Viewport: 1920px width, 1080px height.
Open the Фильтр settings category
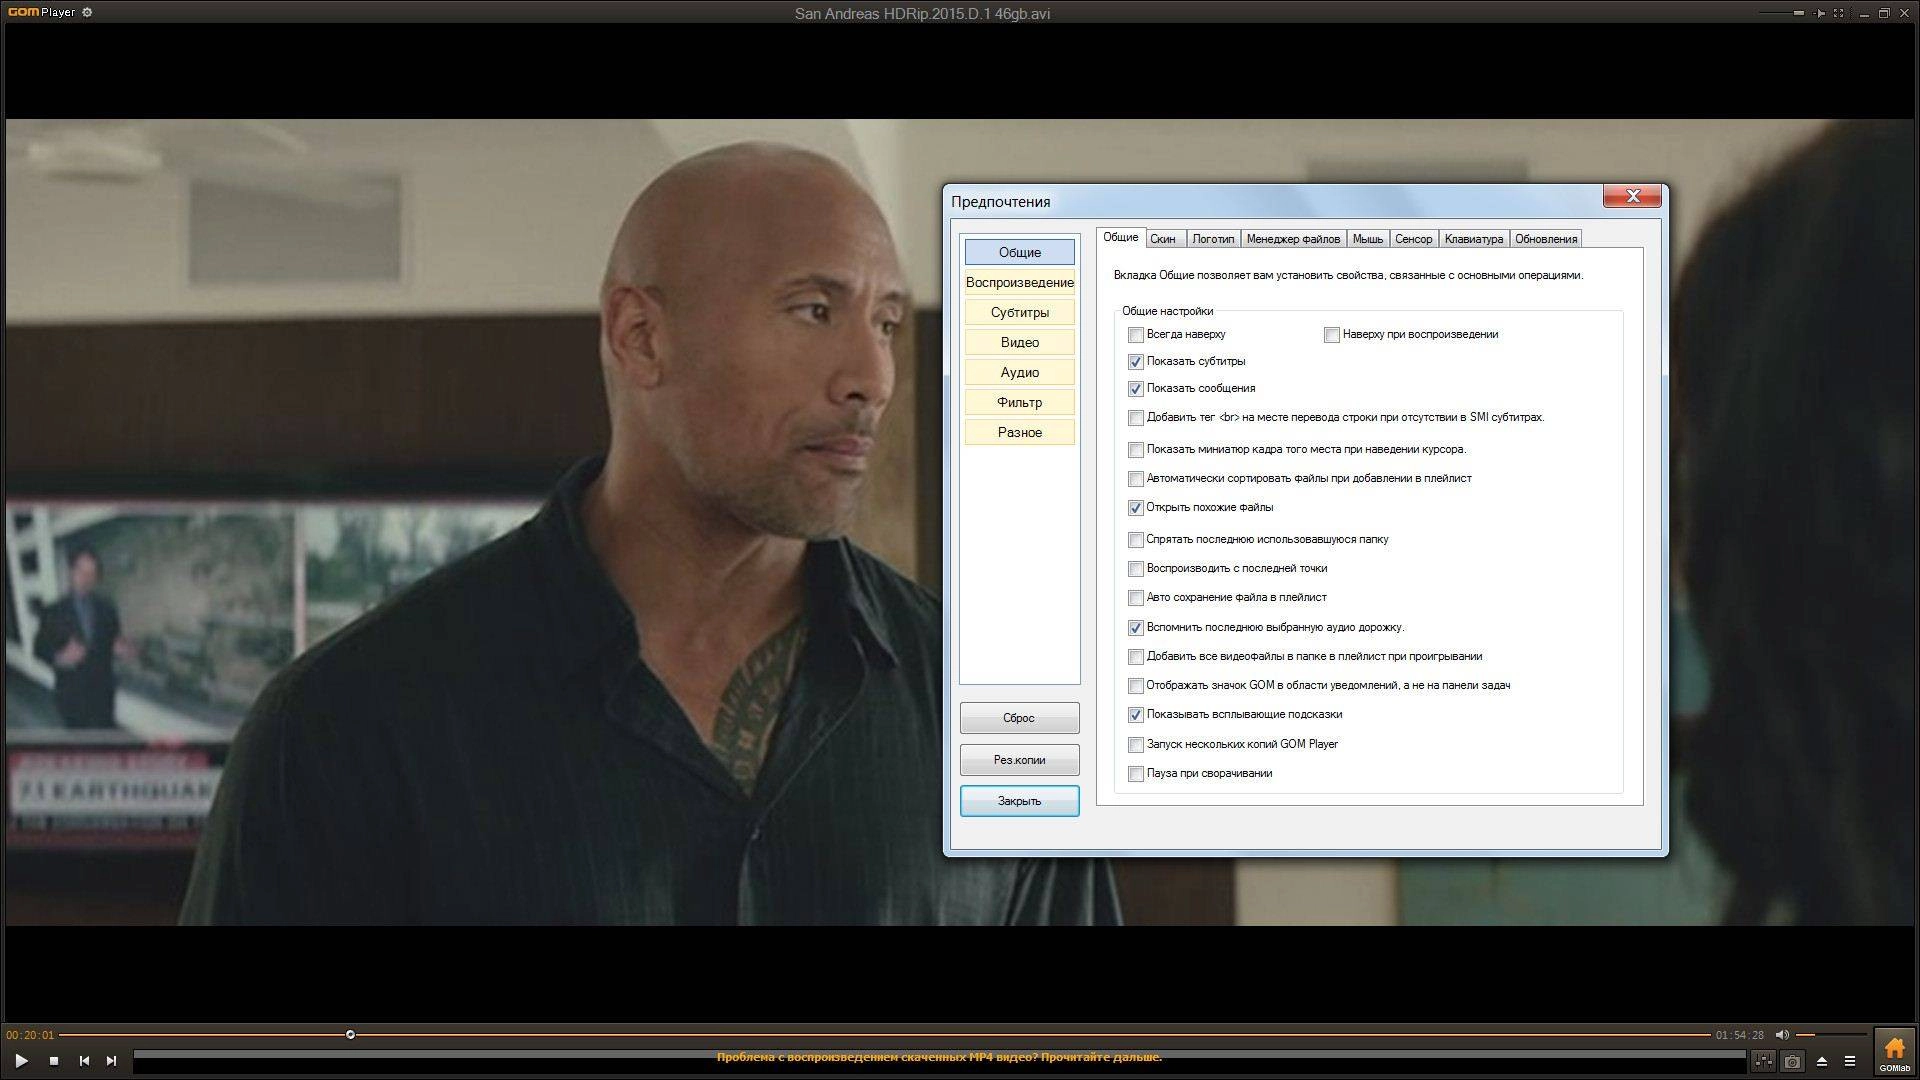click(x=1019, y=402)
